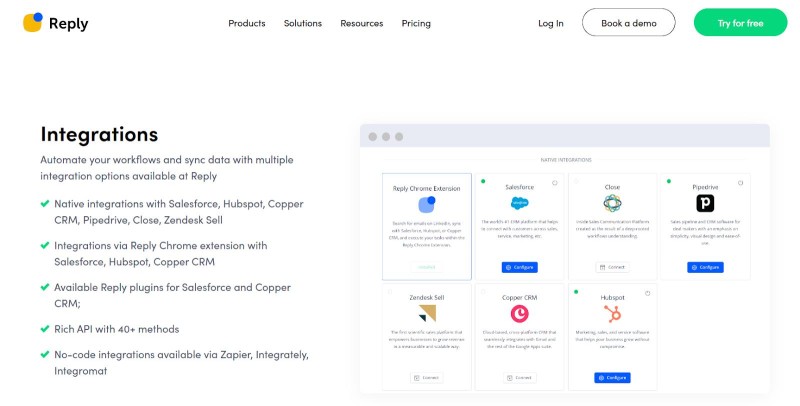Click the Reply logo in the header

[56, 23]
